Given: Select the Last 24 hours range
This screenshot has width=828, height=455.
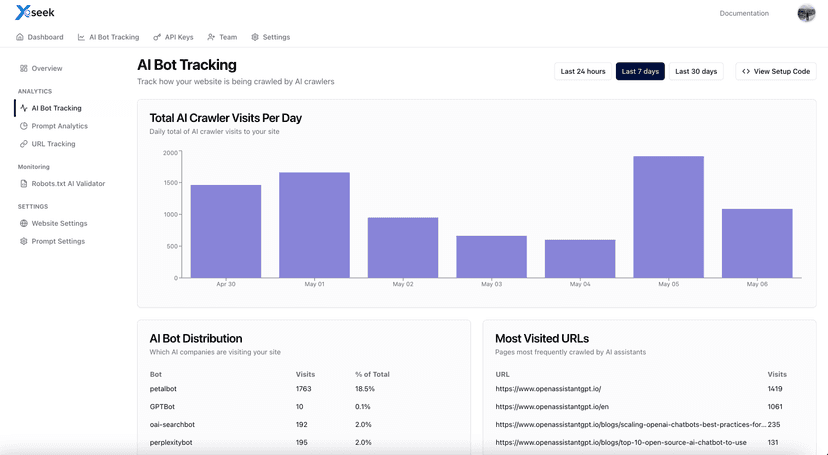Looking at the screenshot, I should (x=583, y=71).
